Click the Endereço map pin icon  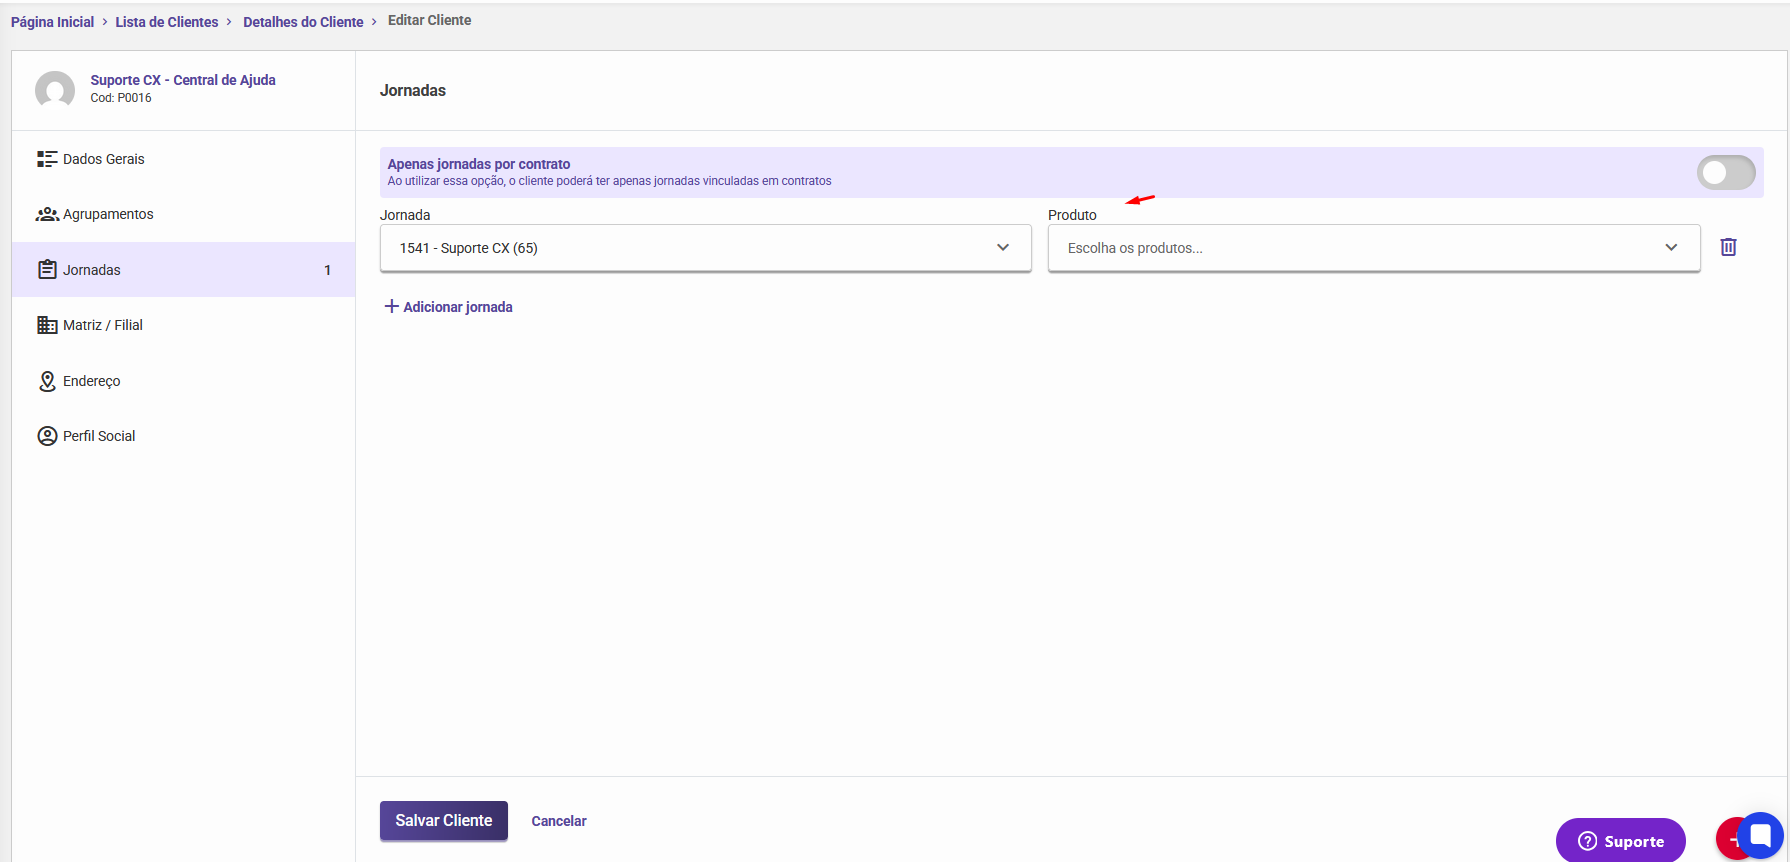[47, 381]
